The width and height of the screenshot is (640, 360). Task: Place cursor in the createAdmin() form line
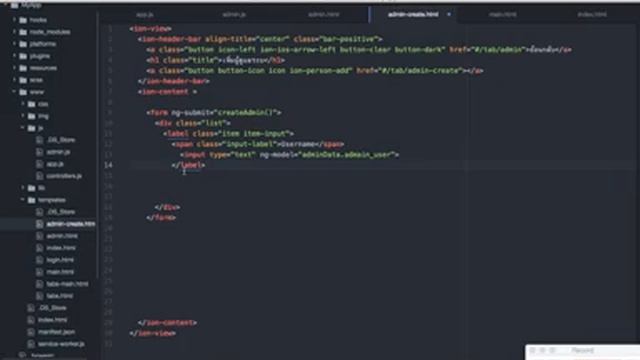tap(213, 112)
